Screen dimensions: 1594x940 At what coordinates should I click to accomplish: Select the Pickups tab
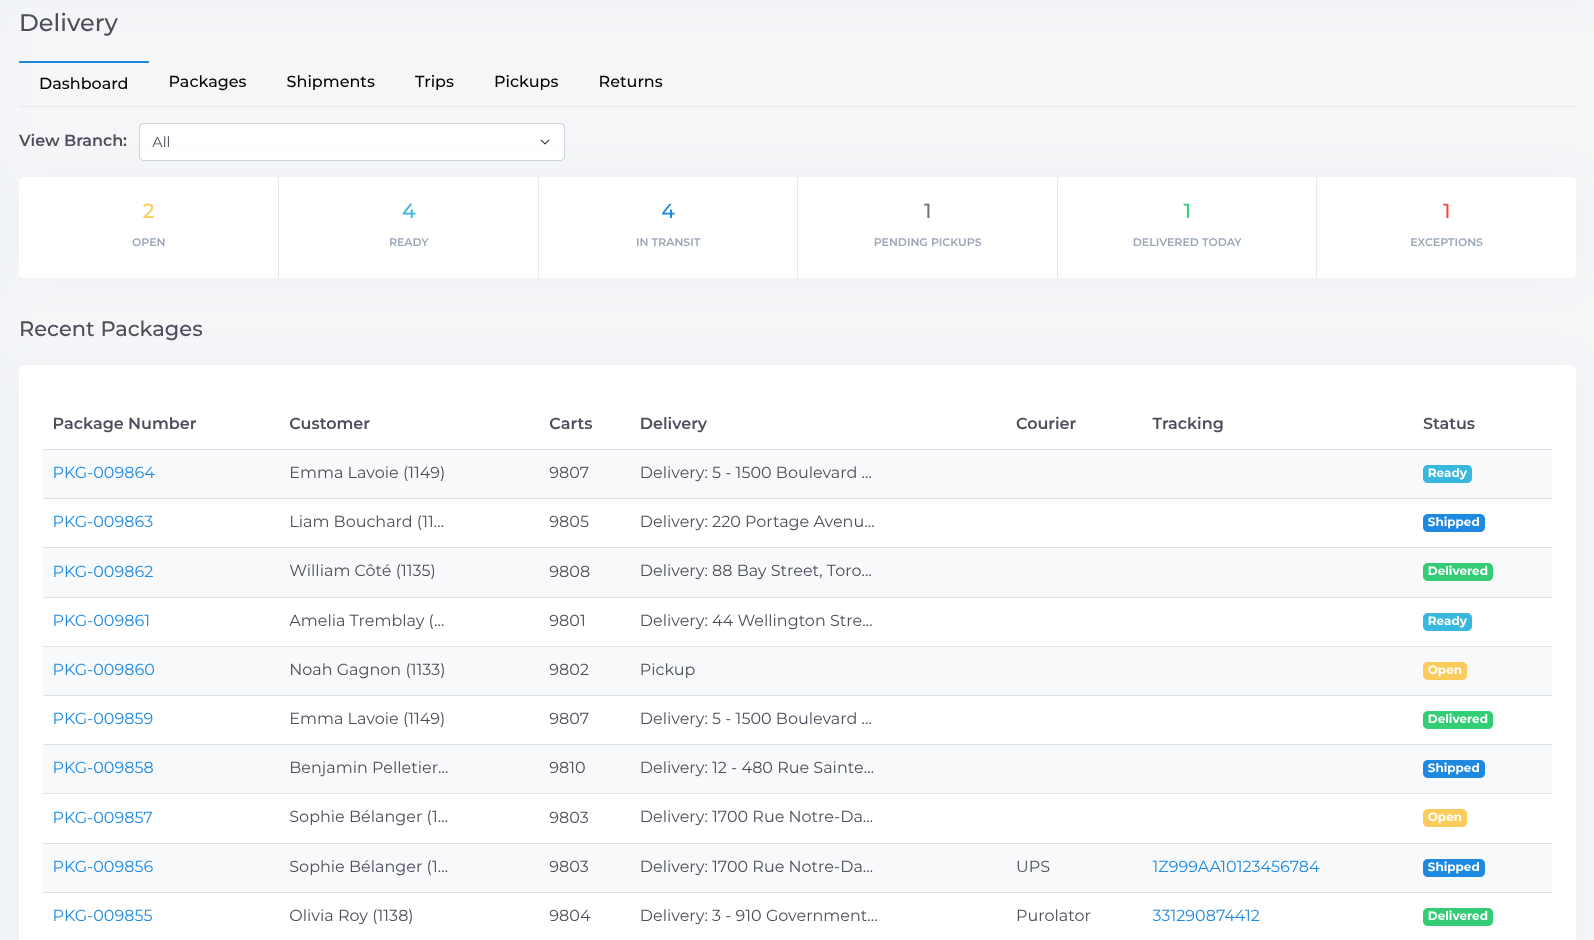tap(526, 82)
